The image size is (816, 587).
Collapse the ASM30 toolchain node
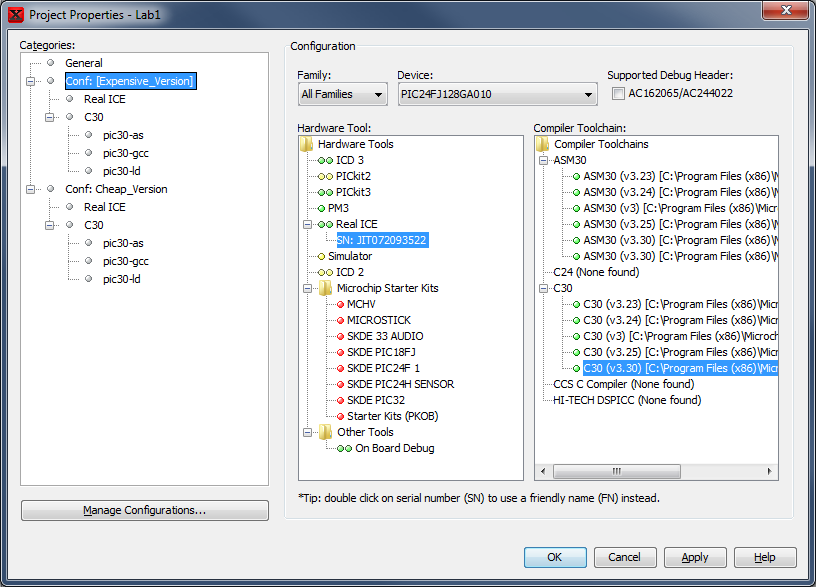coord(543,160)
